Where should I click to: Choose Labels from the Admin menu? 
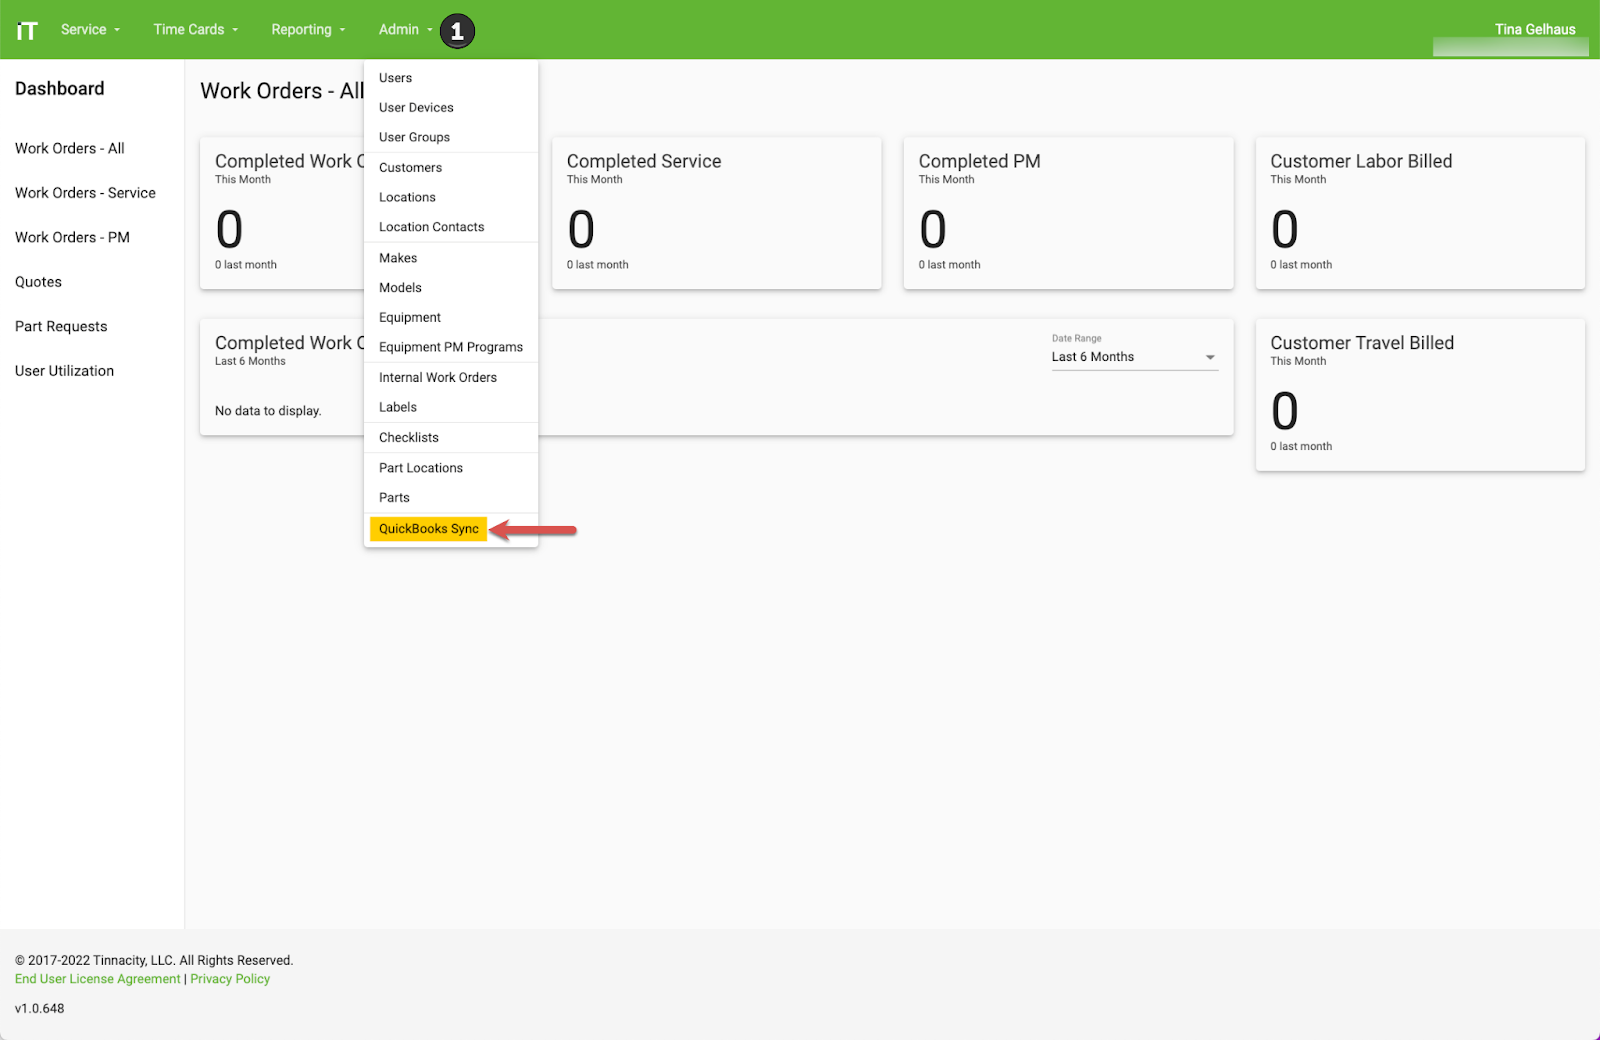point(451,407)
